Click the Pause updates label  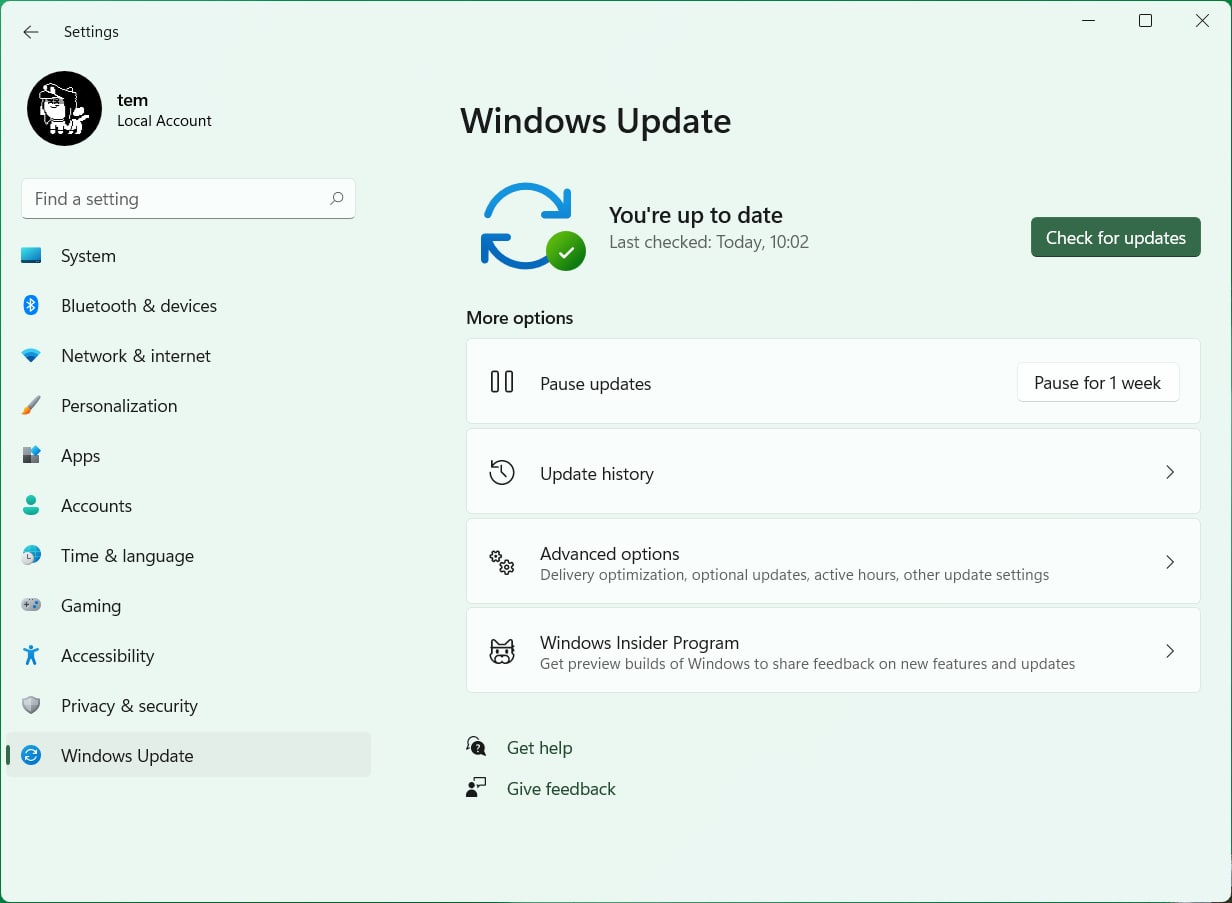[595, 384]
